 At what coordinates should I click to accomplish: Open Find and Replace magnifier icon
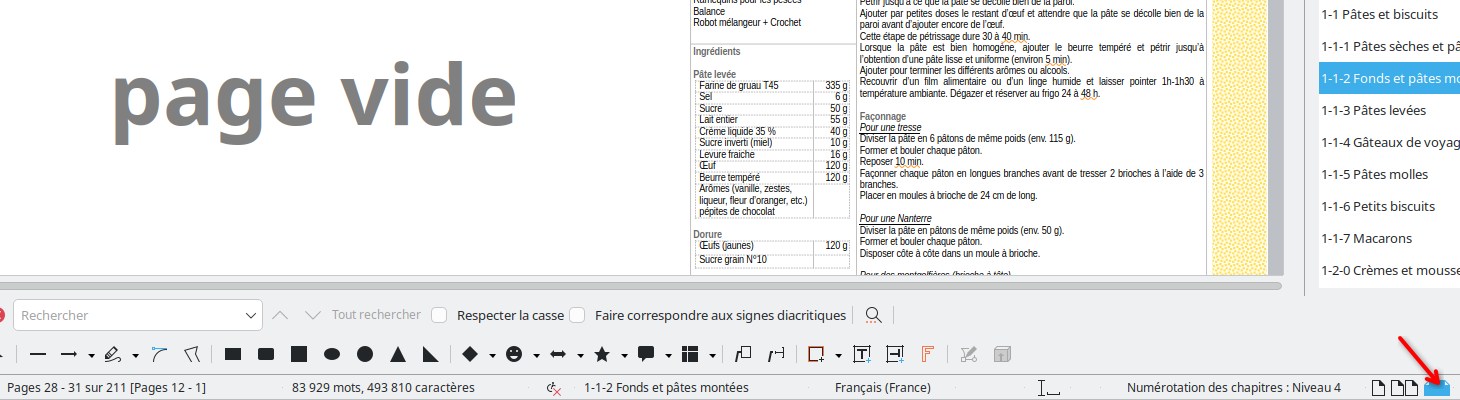873,315
